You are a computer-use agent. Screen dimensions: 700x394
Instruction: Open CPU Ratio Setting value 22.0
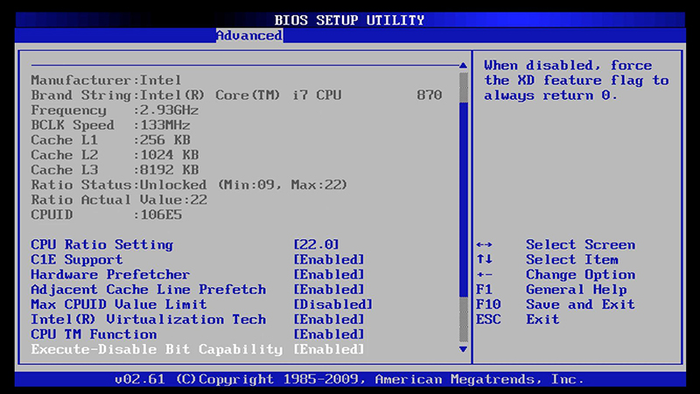click(x=316, y=245)
